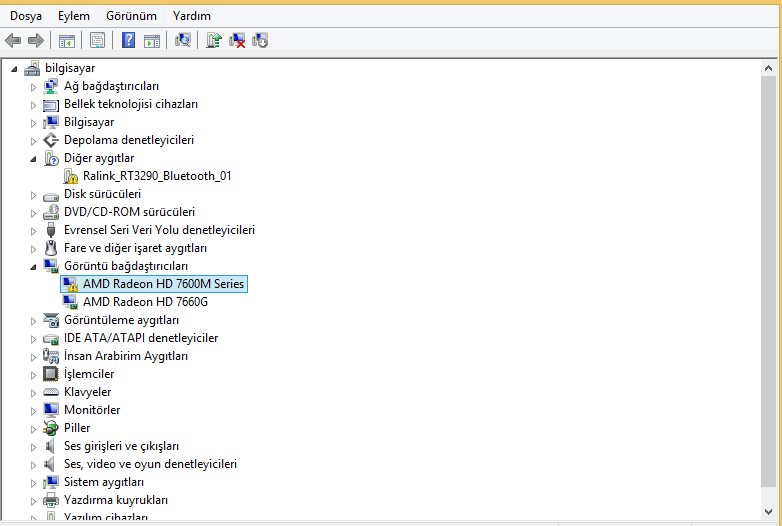Expand Evrensel Seri Veri Yolu denetleyicileri
Viewport: 782px width, 526px height.
tap(33, 231)
